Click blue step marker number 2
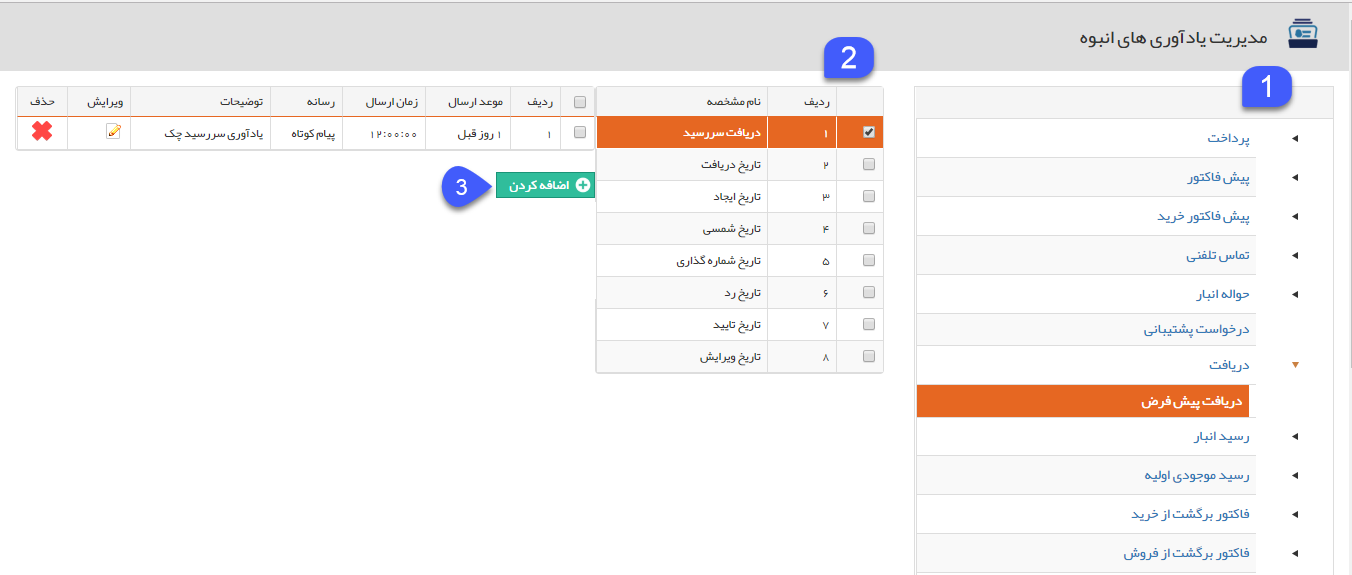 point(849,58)
